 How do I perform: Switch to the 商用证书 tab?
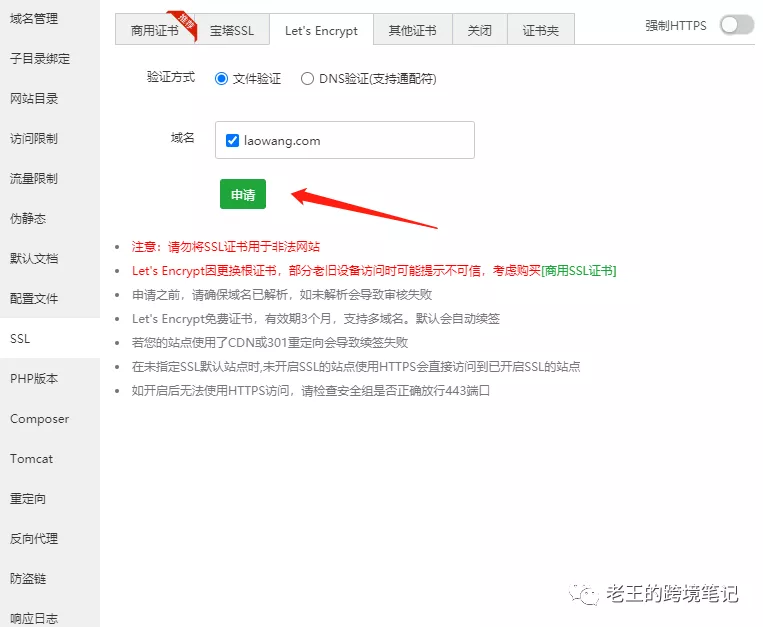coord(155,31)
